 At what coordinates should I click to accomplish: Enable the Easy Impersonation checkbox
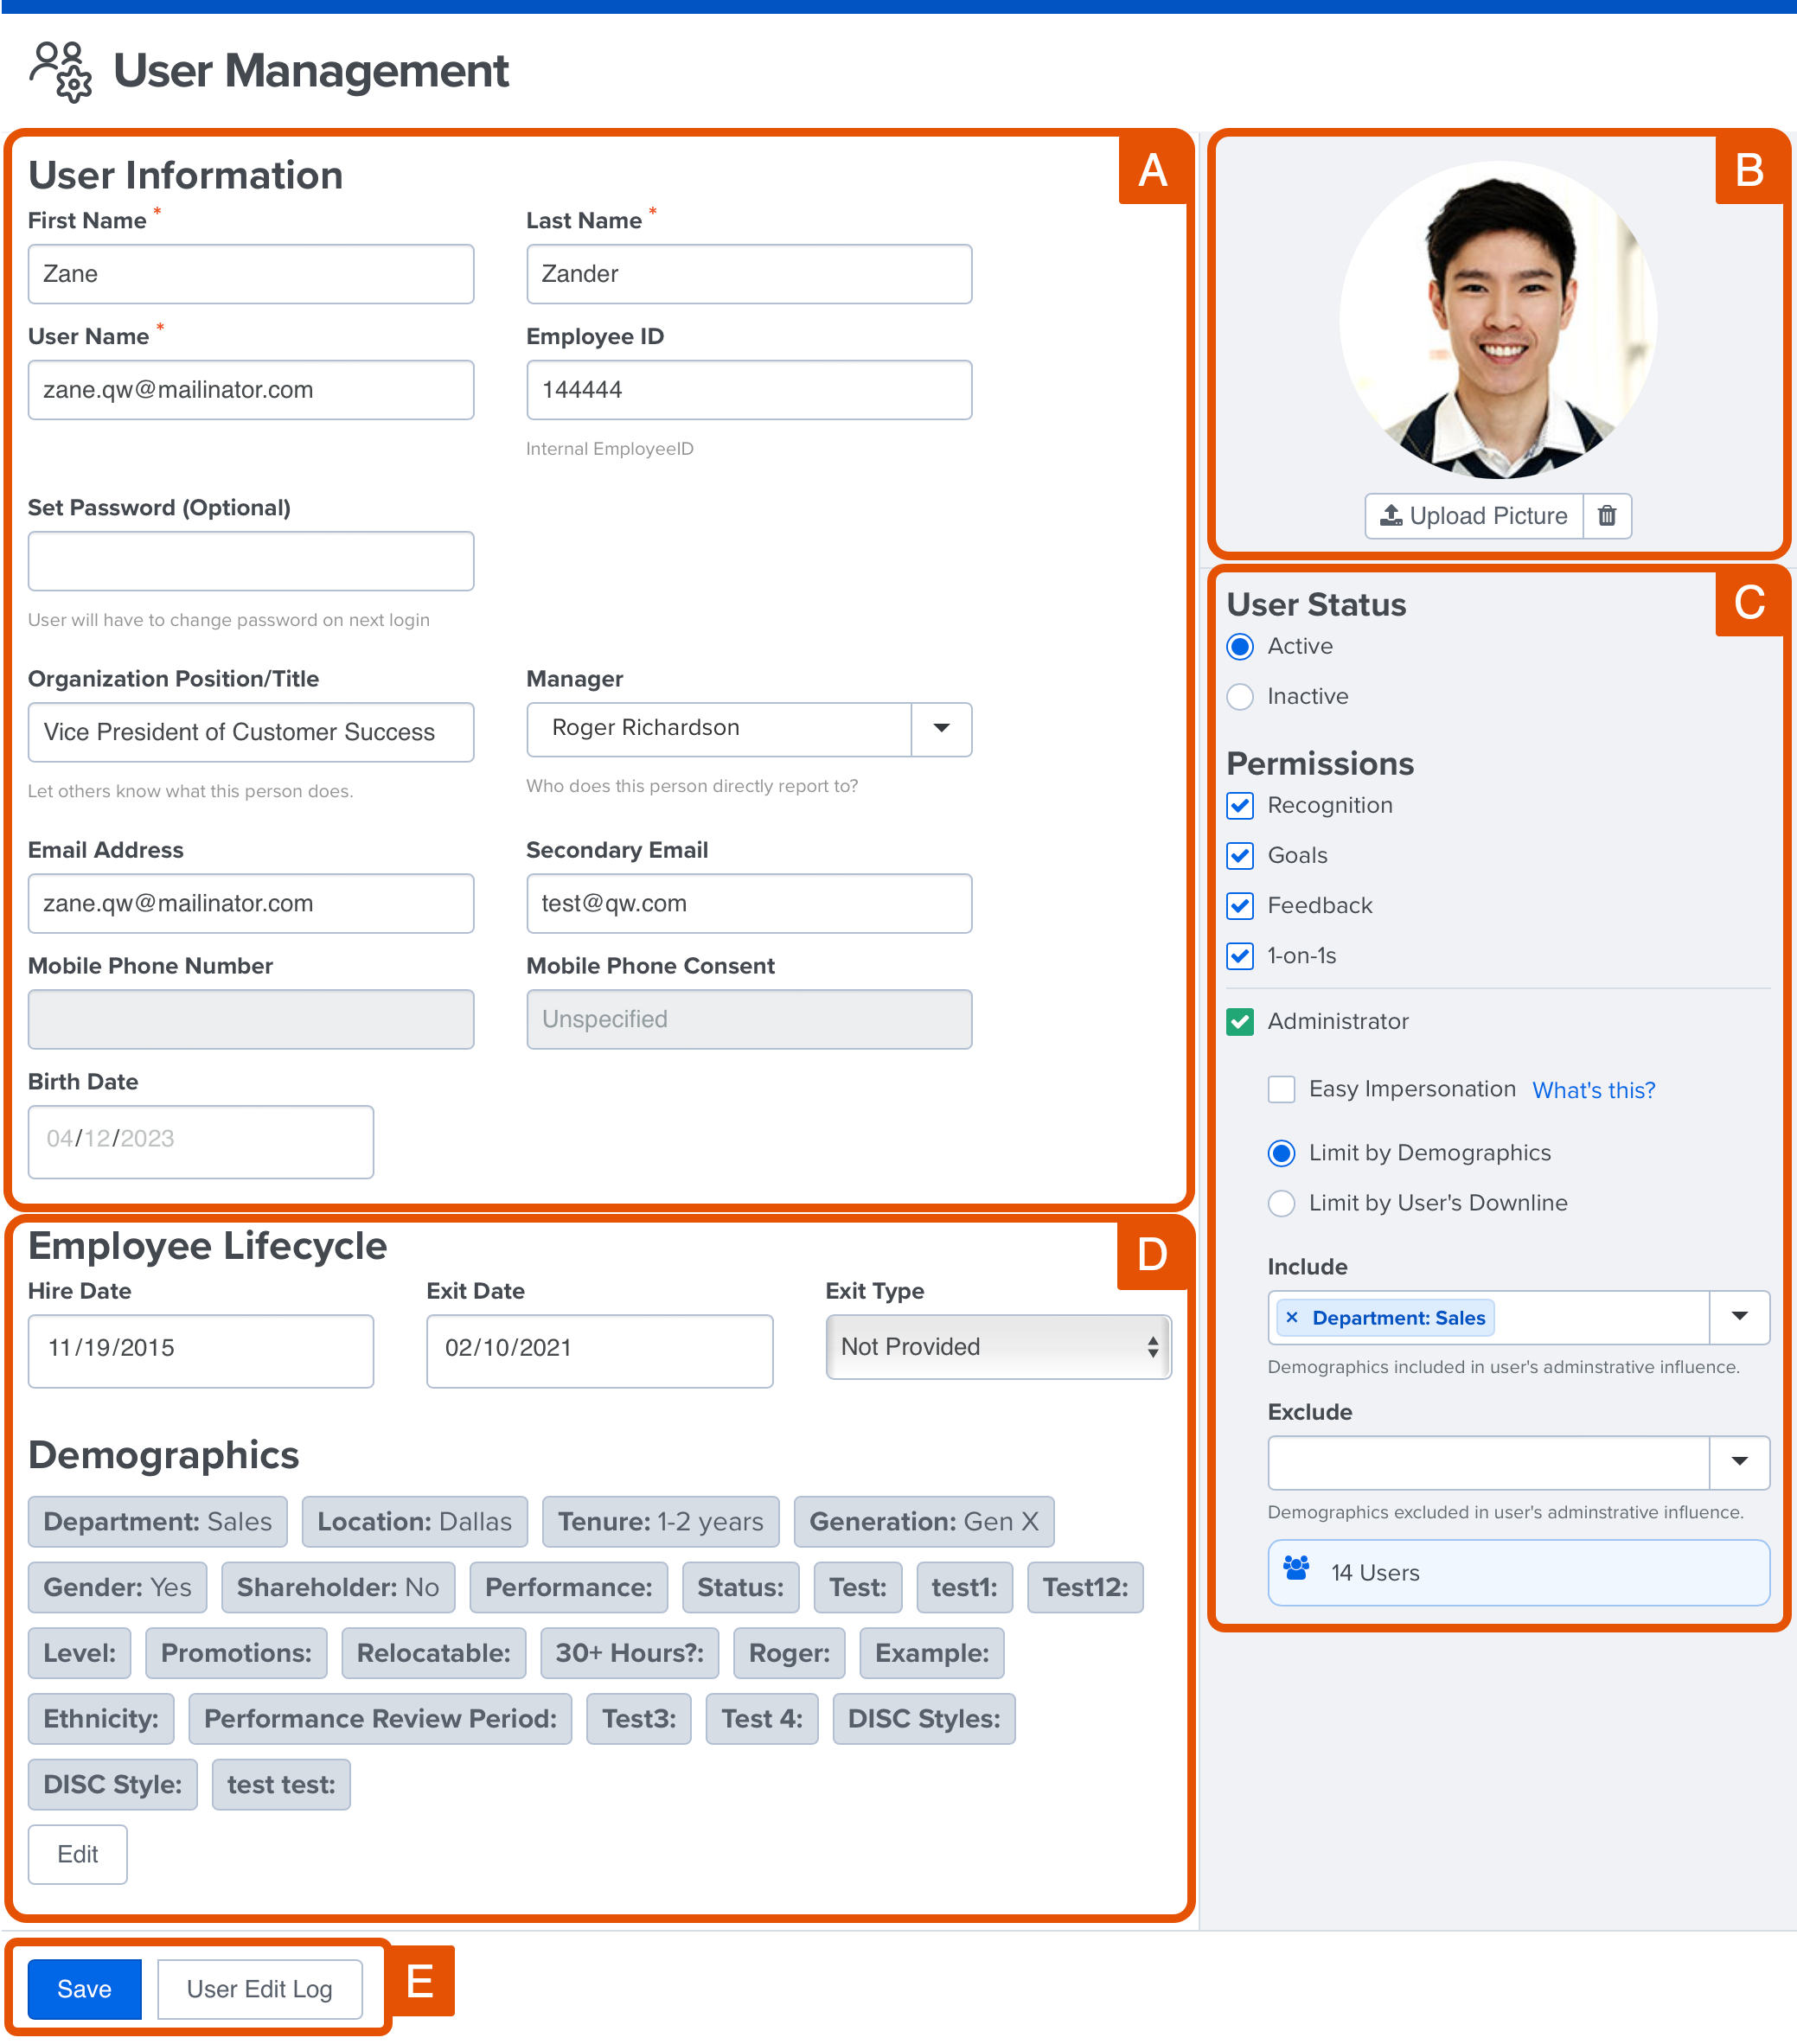(x=1281, y=1089)
